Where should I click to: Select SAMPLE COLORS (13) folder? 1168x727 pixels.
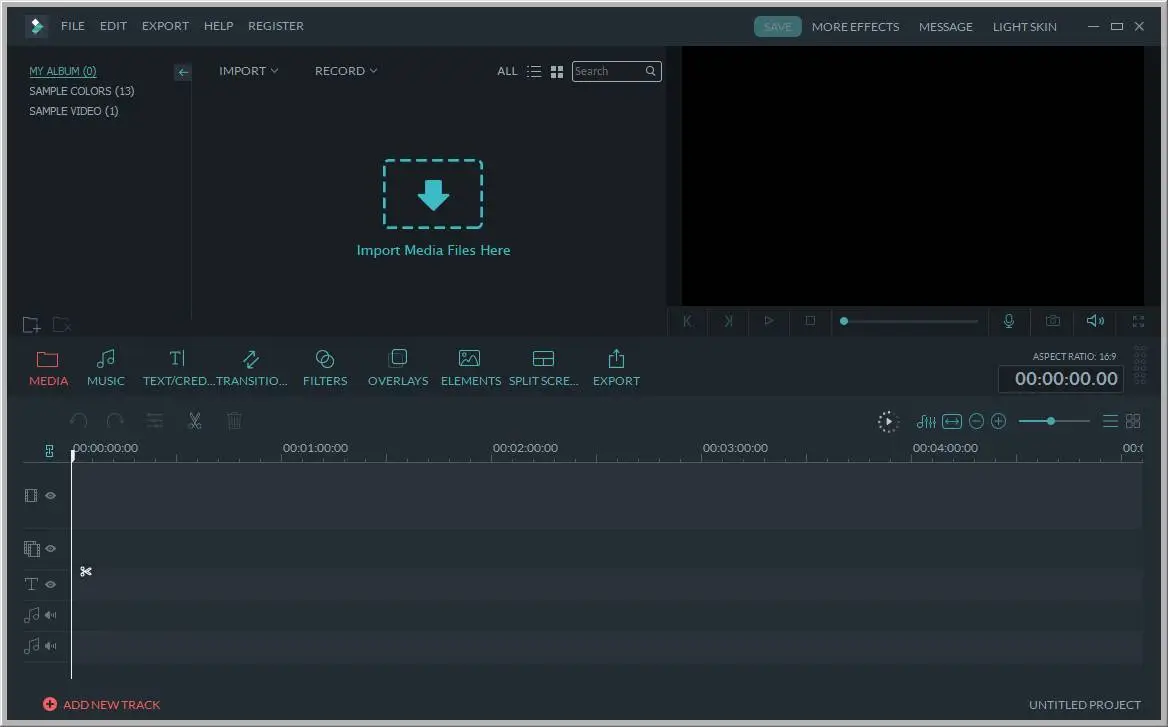tap(82, 91)
